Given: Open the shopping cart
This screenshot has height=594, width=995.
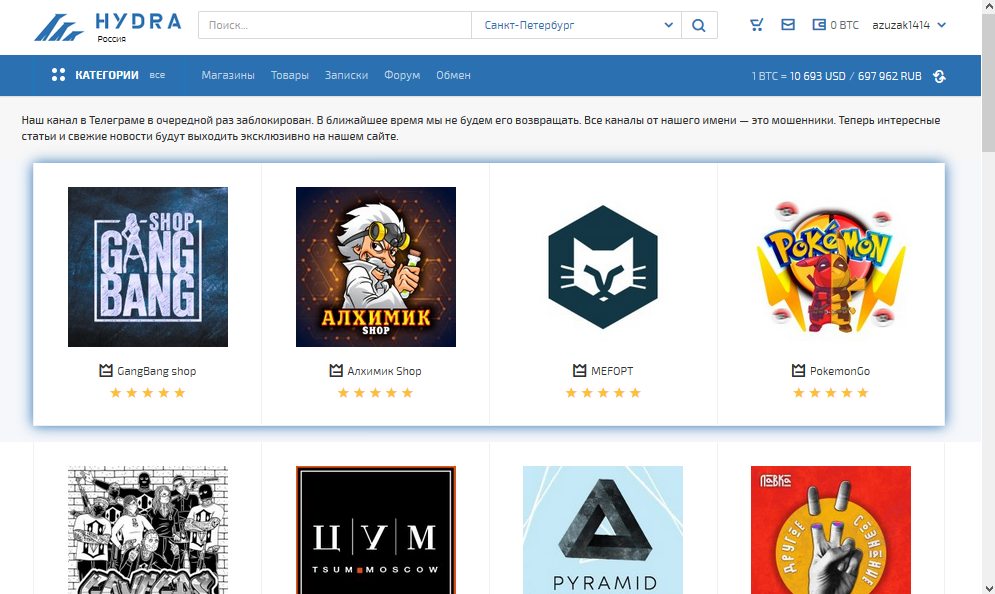Looking at the screenshot, I should tap(756, 25).
